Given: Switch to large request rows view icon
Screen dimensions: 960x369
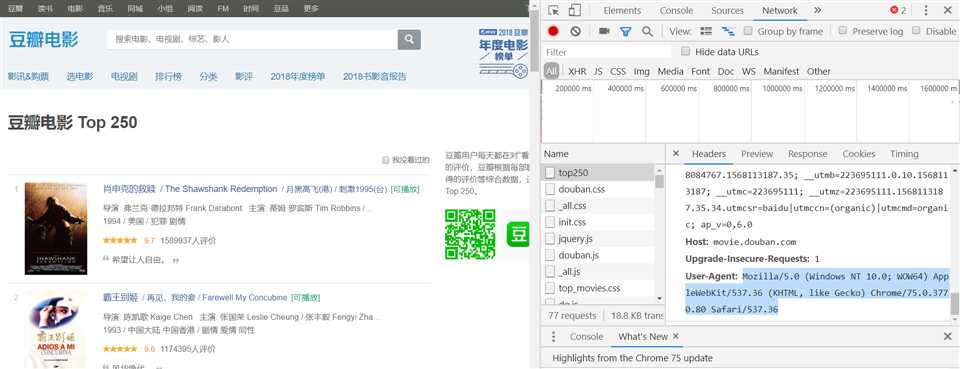Looking at the screenshot, I should tap(706, 31).
